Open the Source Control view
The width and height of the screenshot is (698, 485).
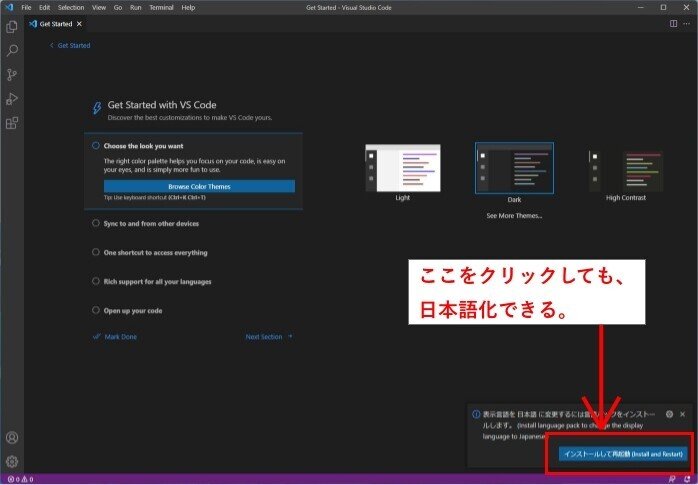tap(12, 74)
